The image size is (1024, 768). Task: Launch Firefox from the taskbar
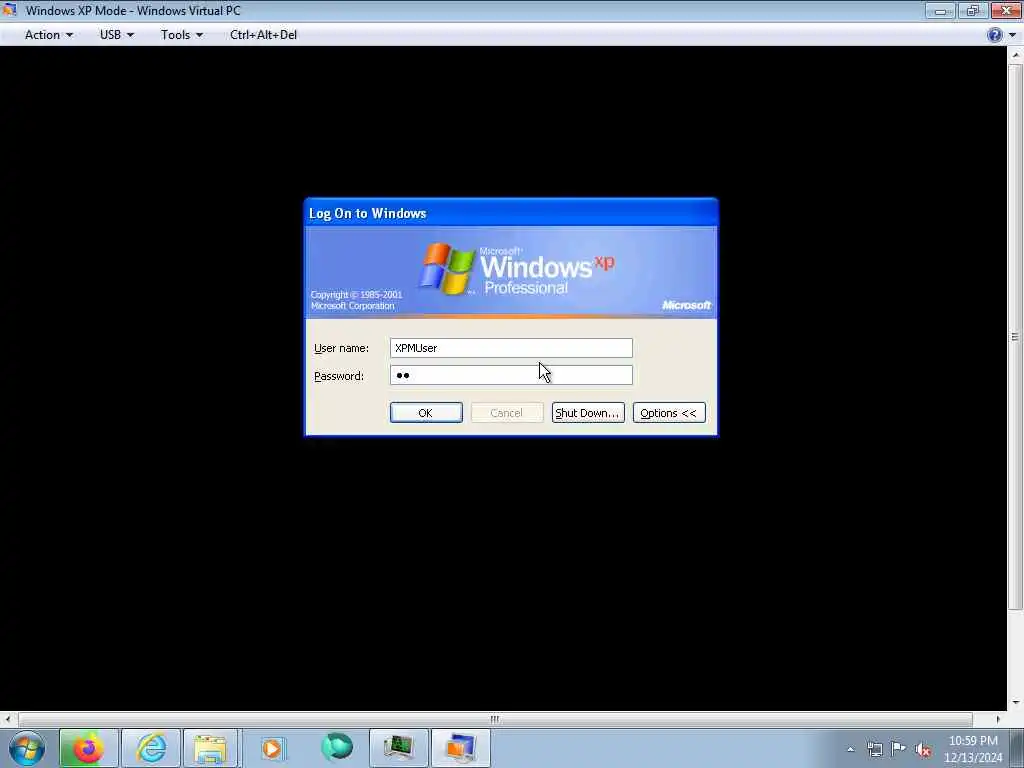point(89,748)
